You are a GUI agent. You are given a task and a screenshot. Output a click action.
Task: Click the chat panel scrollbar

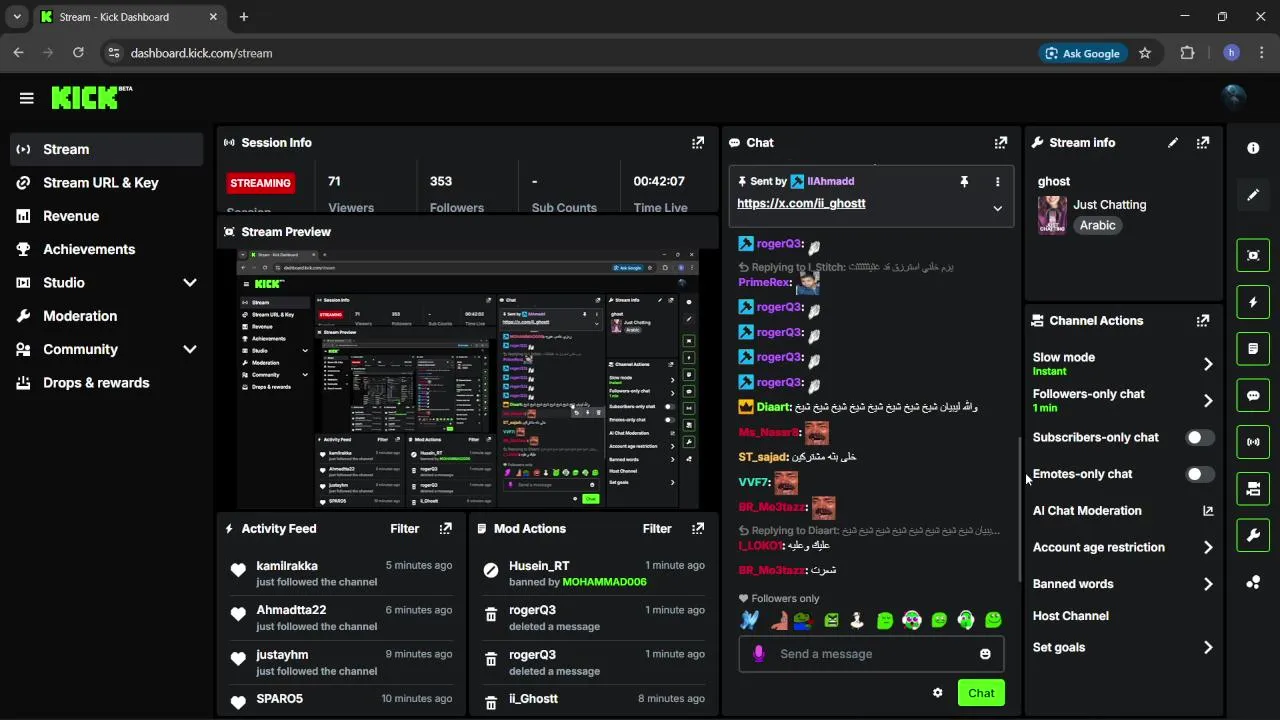pos(1019,510)
